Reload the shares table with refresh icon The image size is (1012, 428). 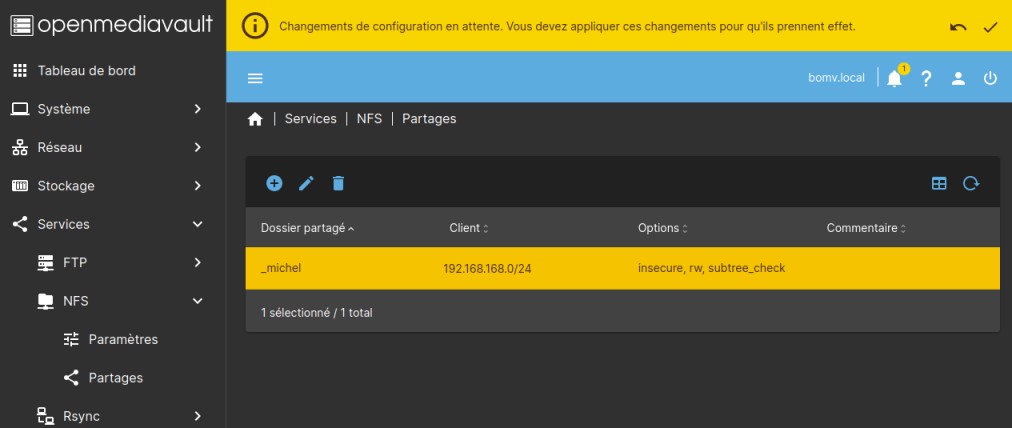pos(970,183)
